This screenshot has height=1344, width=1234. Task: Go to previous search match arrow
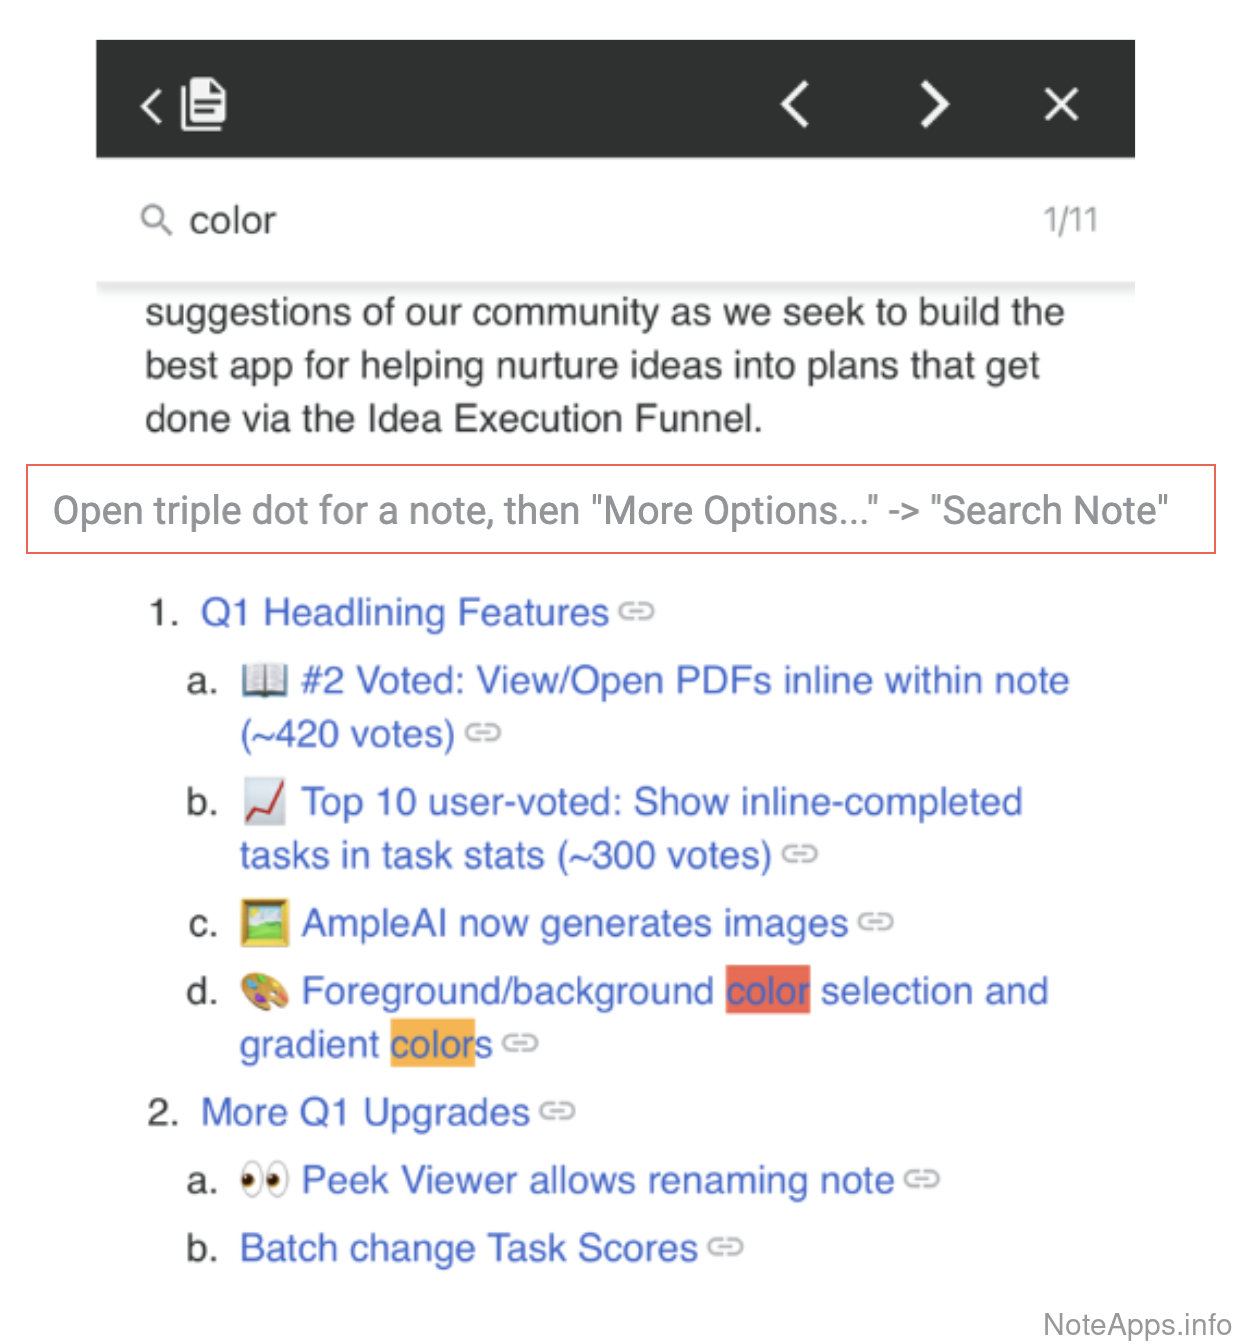click(795, 104)
